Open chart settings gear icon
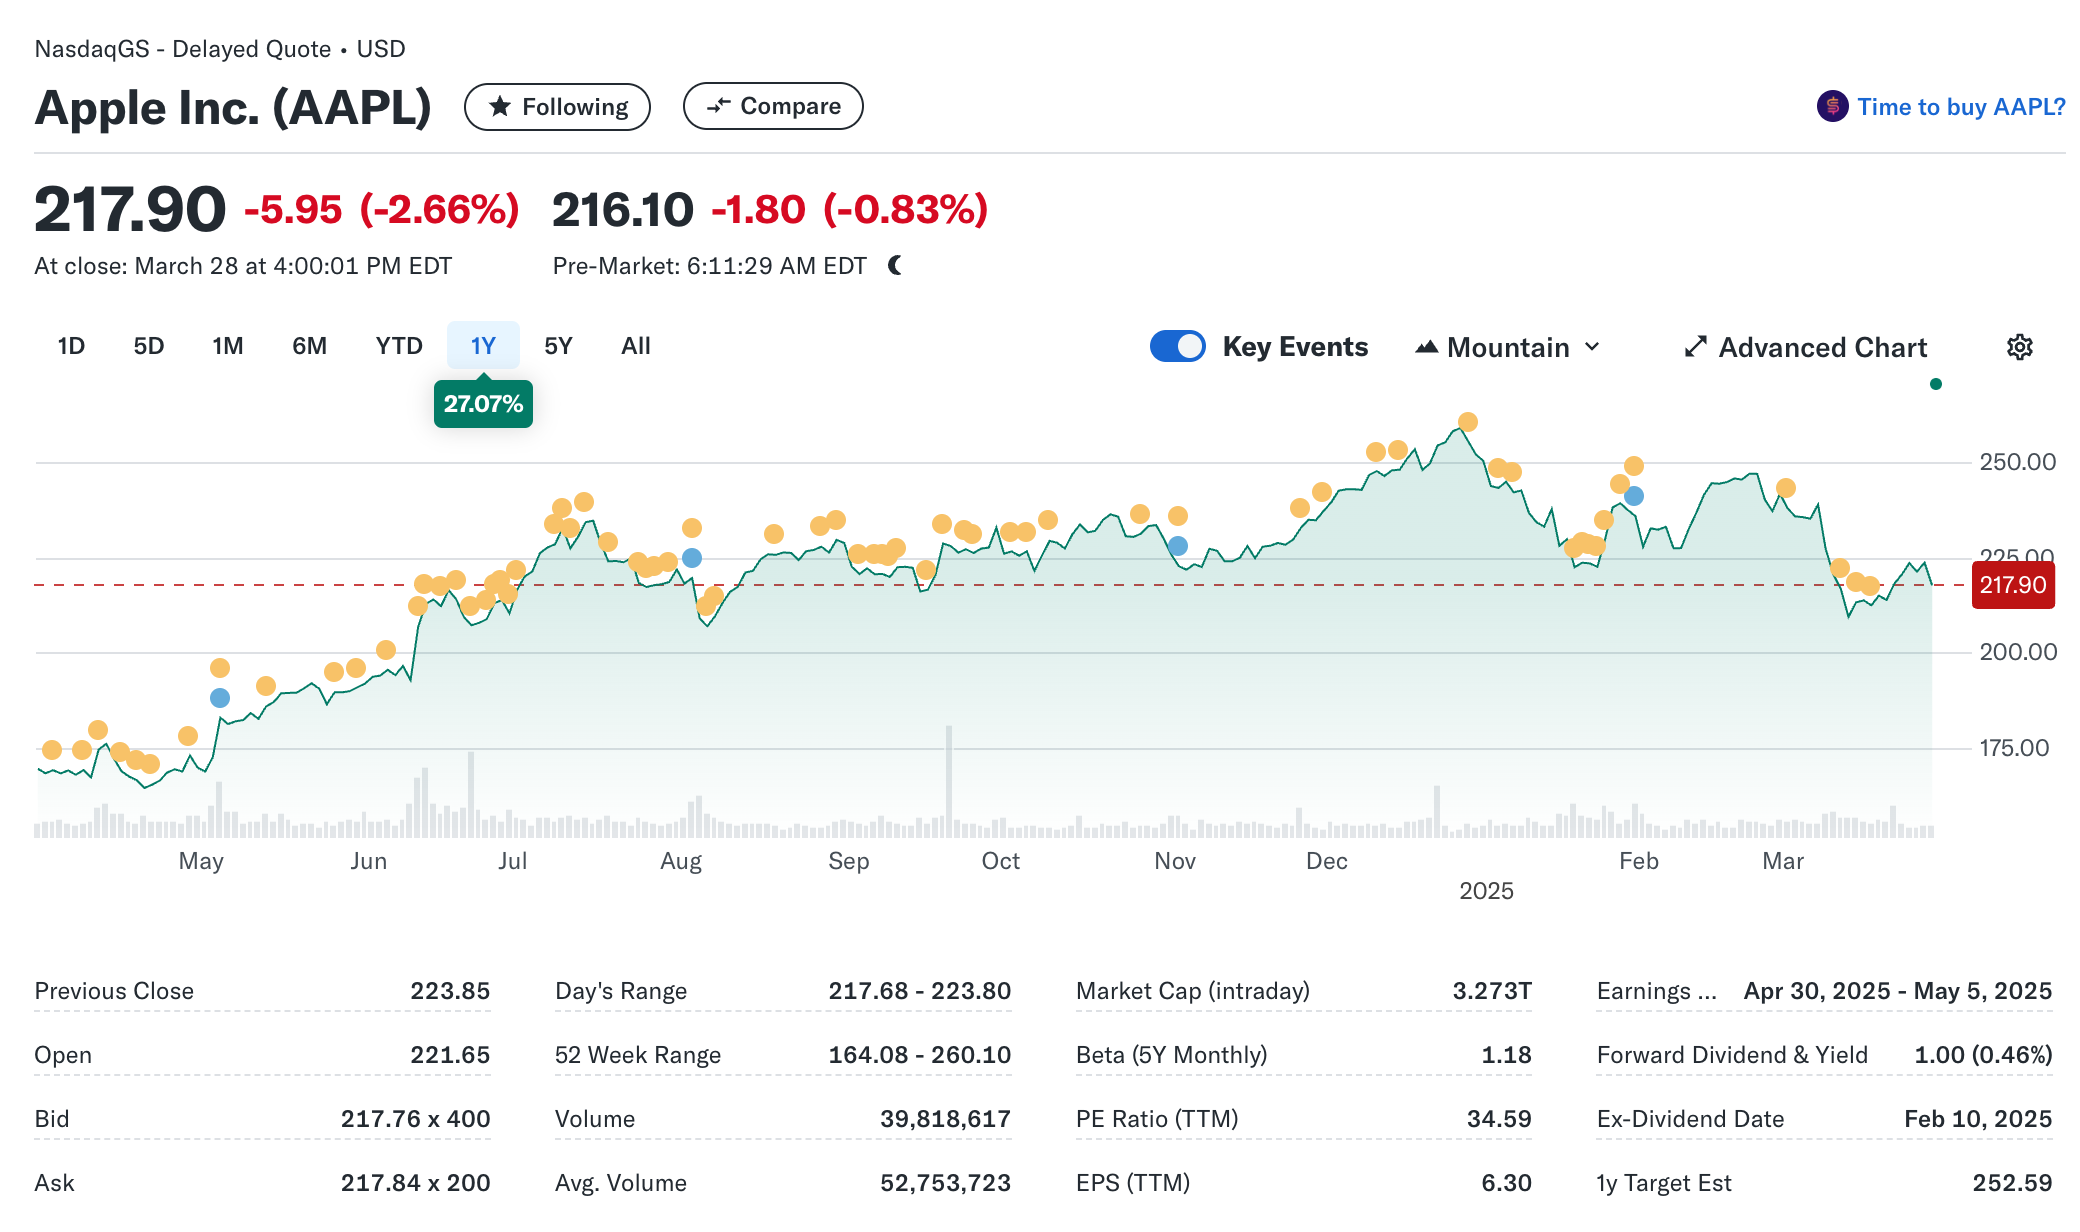Image resolution: width=2080 pixels, height=1232 pixels. [x=2019, y=347]
